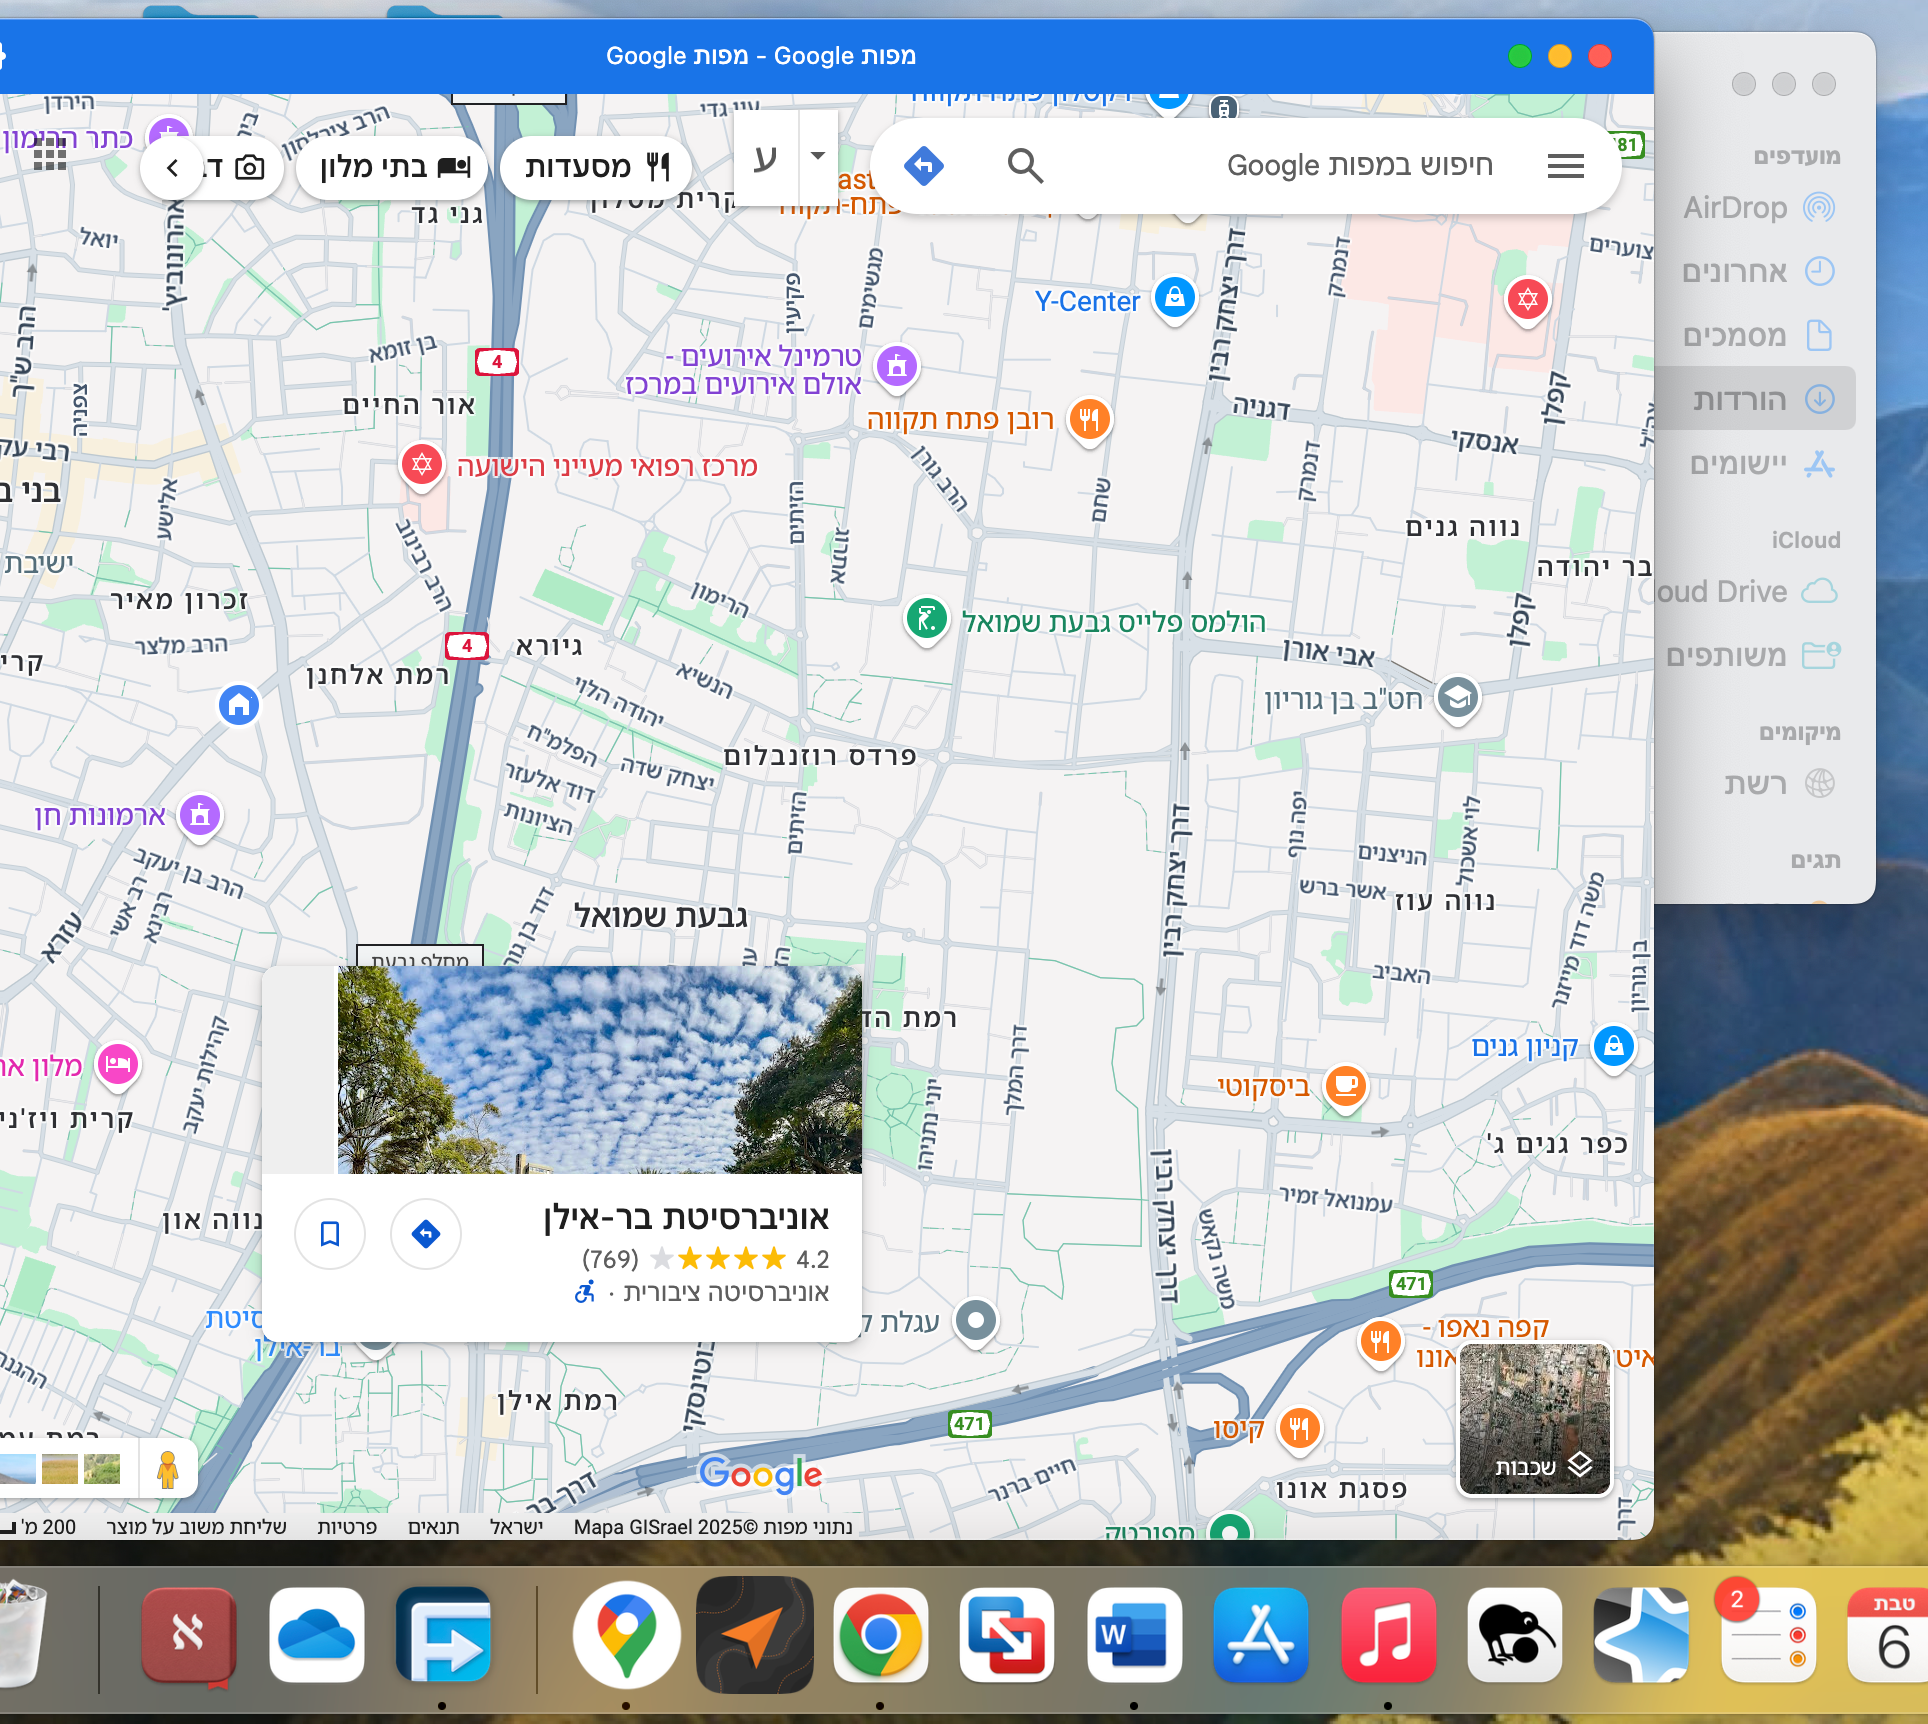Open Microsoft Word from the Dock
Image resolution: width=1928 pixels, height=1724 pixels.
(x=1134, y=1635)
